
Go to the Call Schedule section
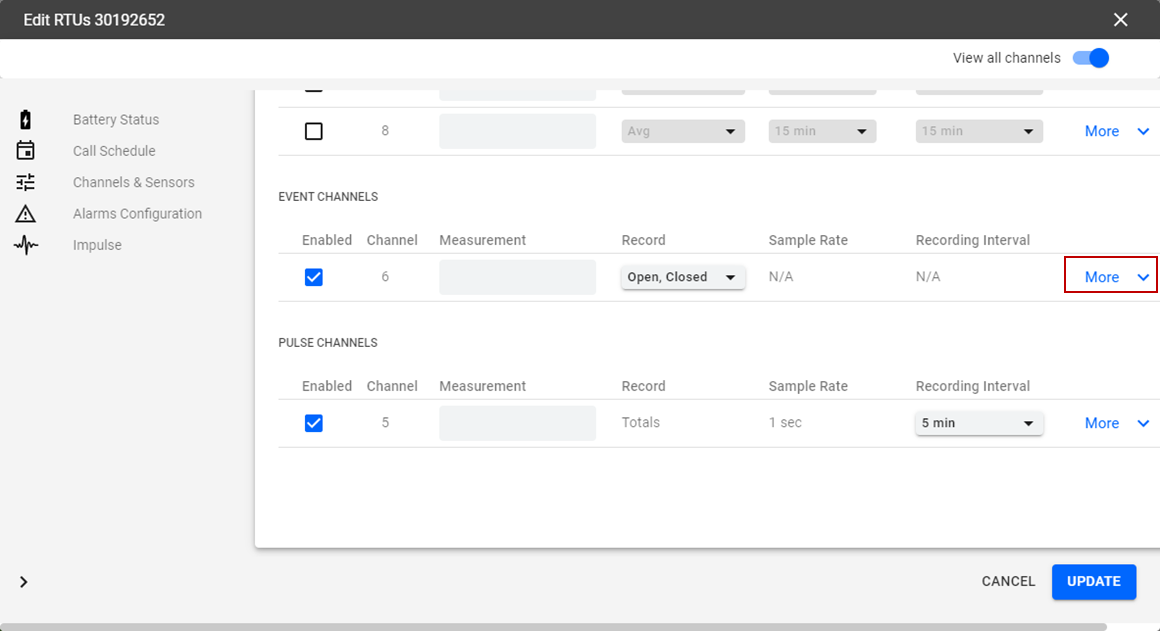(x=114, y=151)
